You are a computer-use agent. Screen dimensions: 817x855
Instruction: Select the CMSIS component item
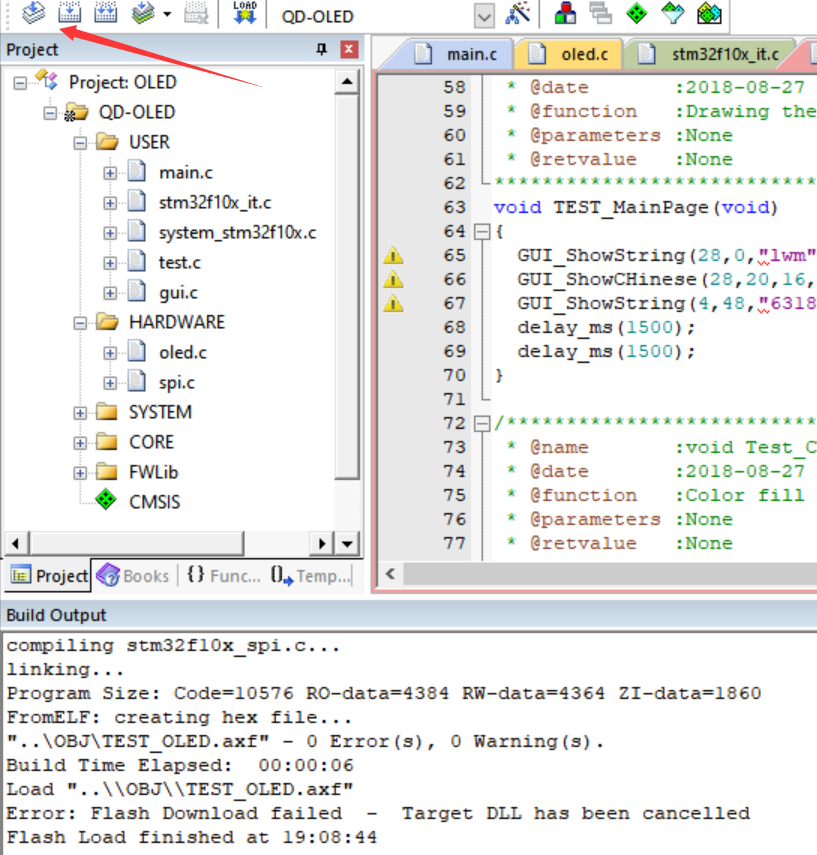(x=154, y=502)
